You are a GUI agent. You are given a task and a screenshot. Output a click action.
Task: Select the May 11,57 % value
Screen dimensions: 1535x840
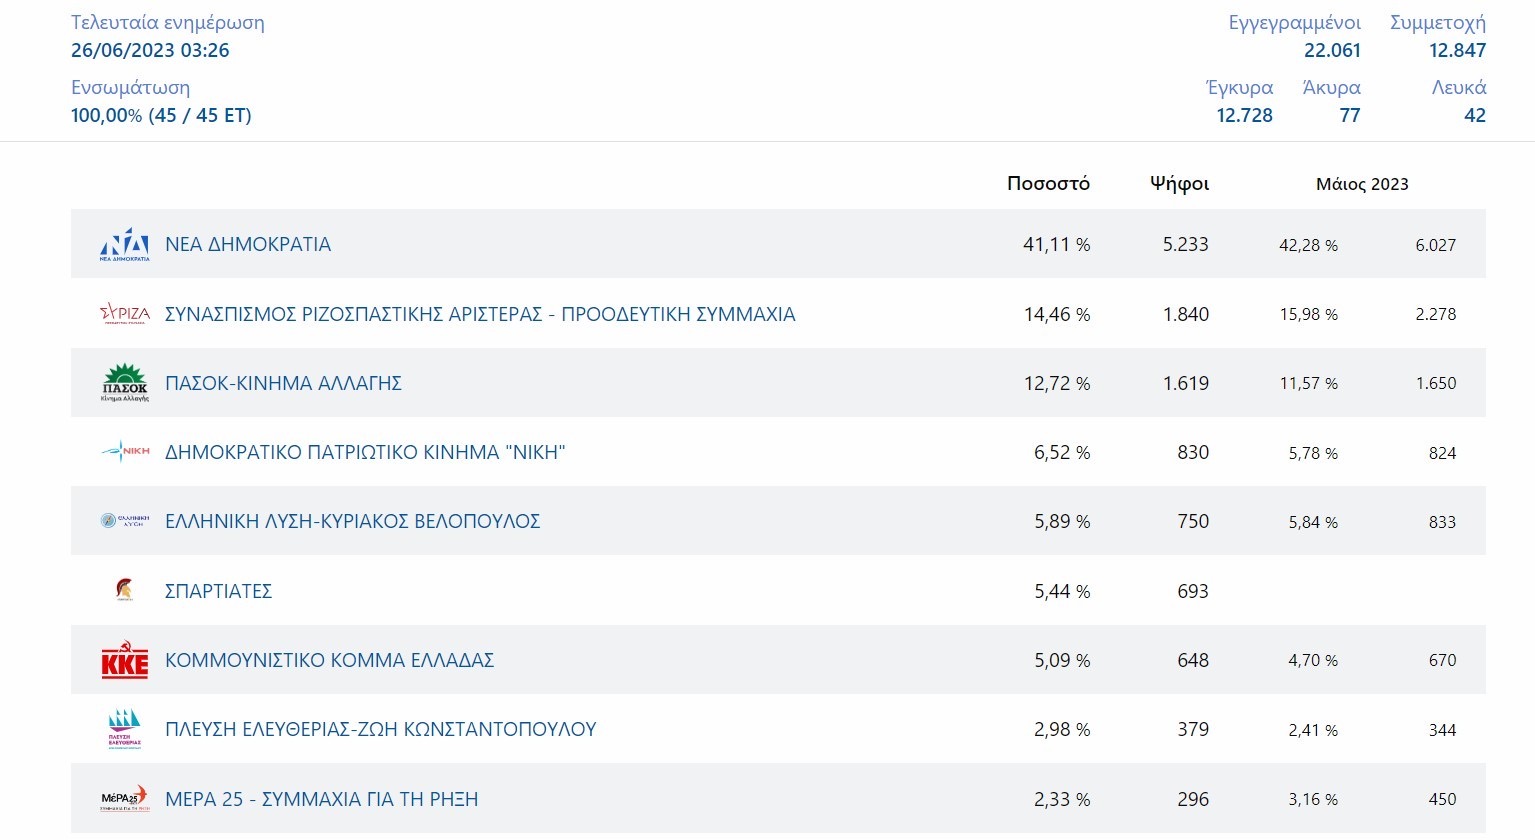tap(1308, 383)
